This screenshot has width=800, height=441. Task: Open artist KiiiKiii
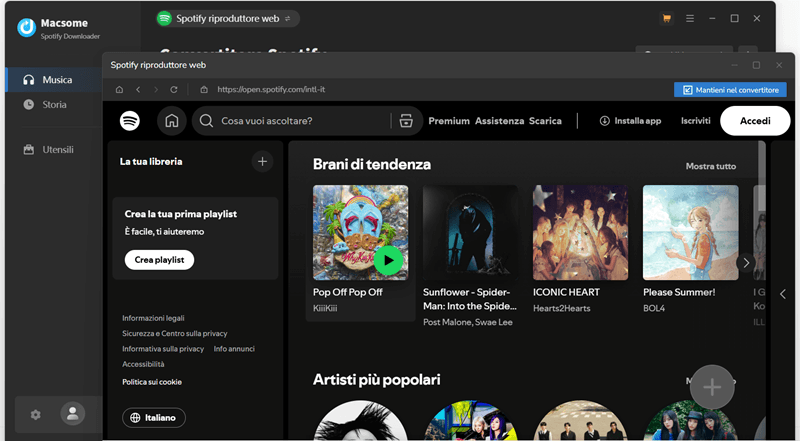[325, 308]
